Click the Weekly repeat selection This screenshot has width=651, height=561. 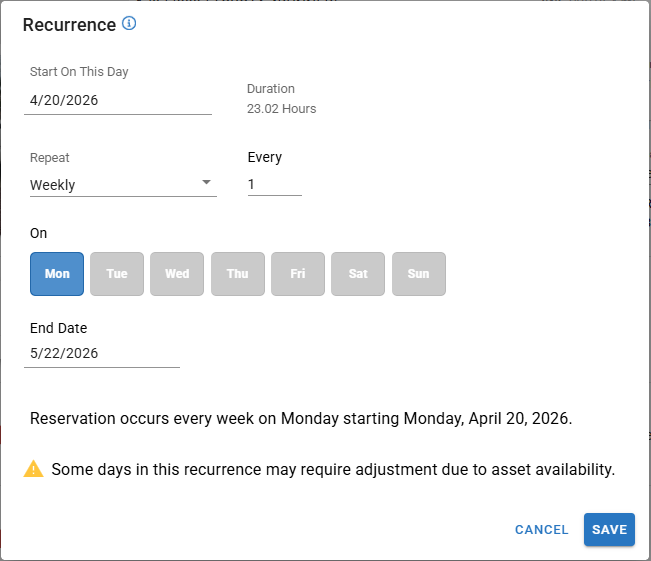pos(110,185)
